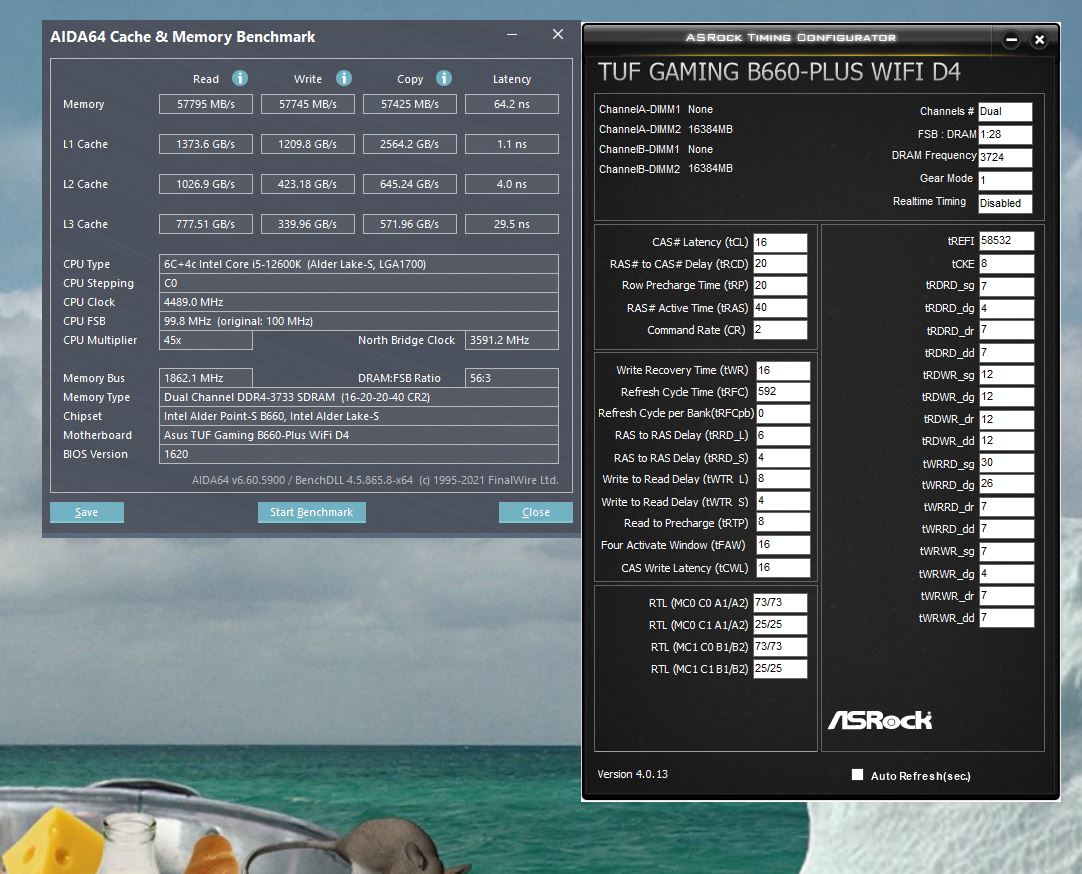Viewport: 1082px width, 874px height.
Task: Click the tRDRD_dg field
Action: [1007, 308]
